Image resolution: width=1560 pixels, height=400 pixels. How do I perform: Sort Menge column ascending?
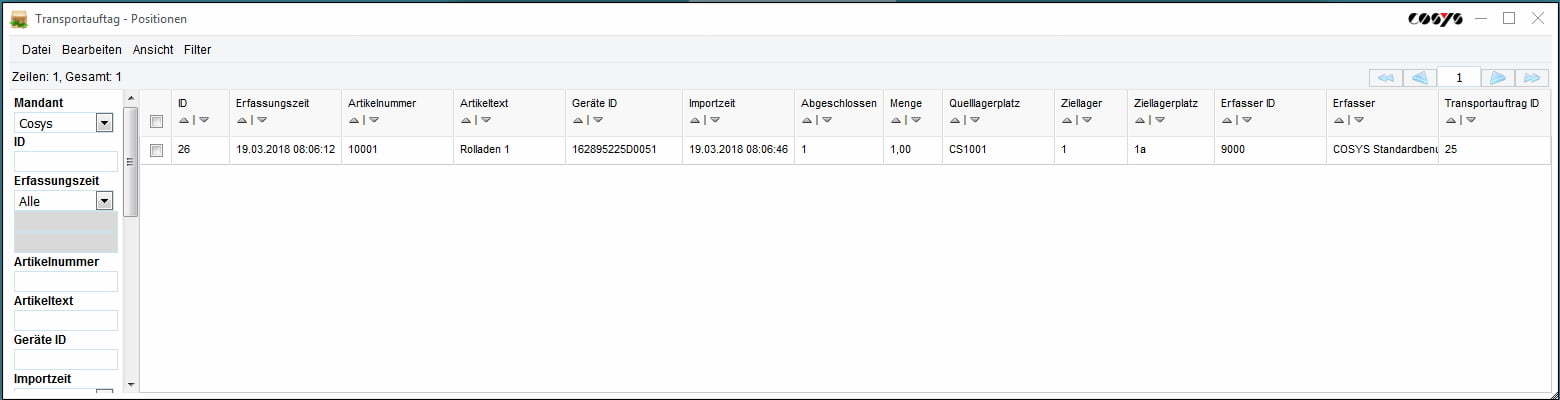[x=896, y=120]
